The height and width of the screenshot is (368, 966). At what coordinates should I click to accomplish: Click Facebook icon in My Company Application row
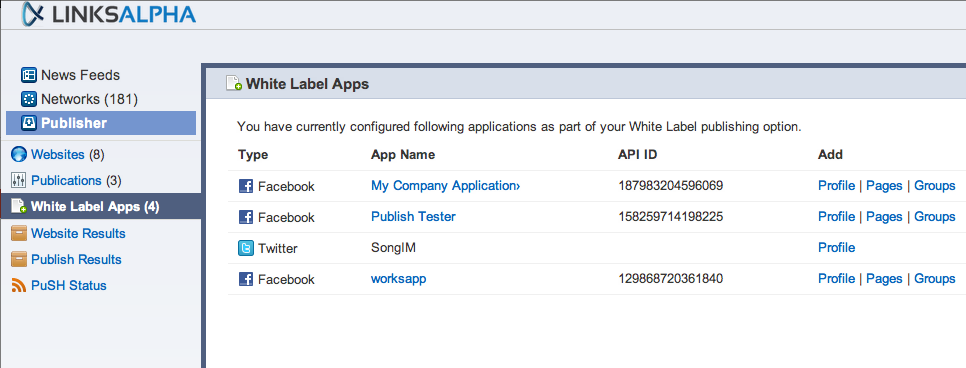(246, 186)
